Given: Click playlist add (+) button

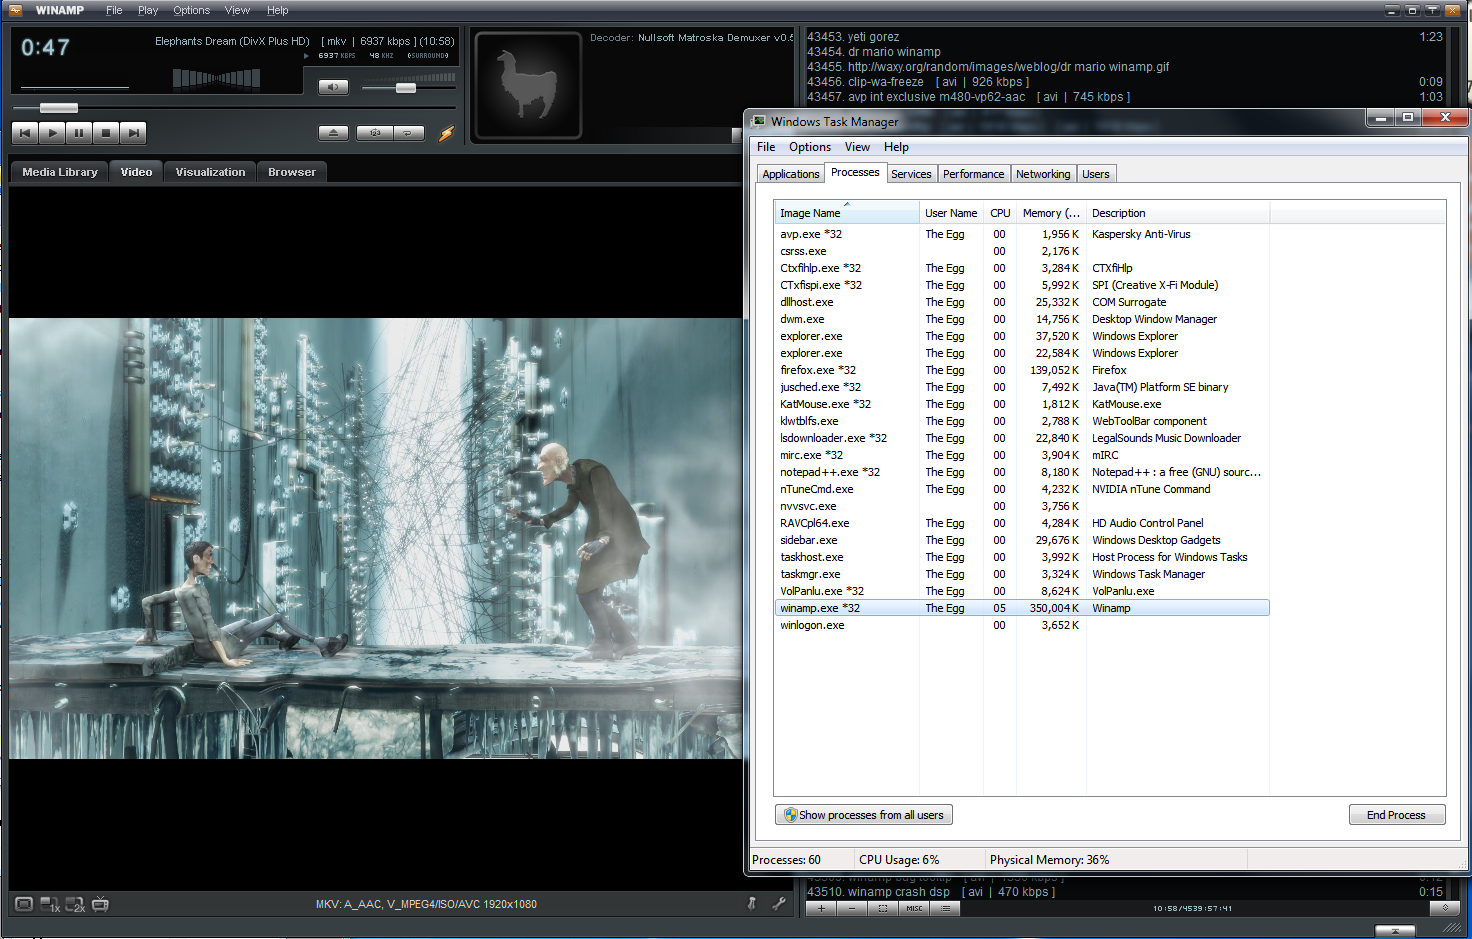Looking at the screenshot, I should 821,908.
